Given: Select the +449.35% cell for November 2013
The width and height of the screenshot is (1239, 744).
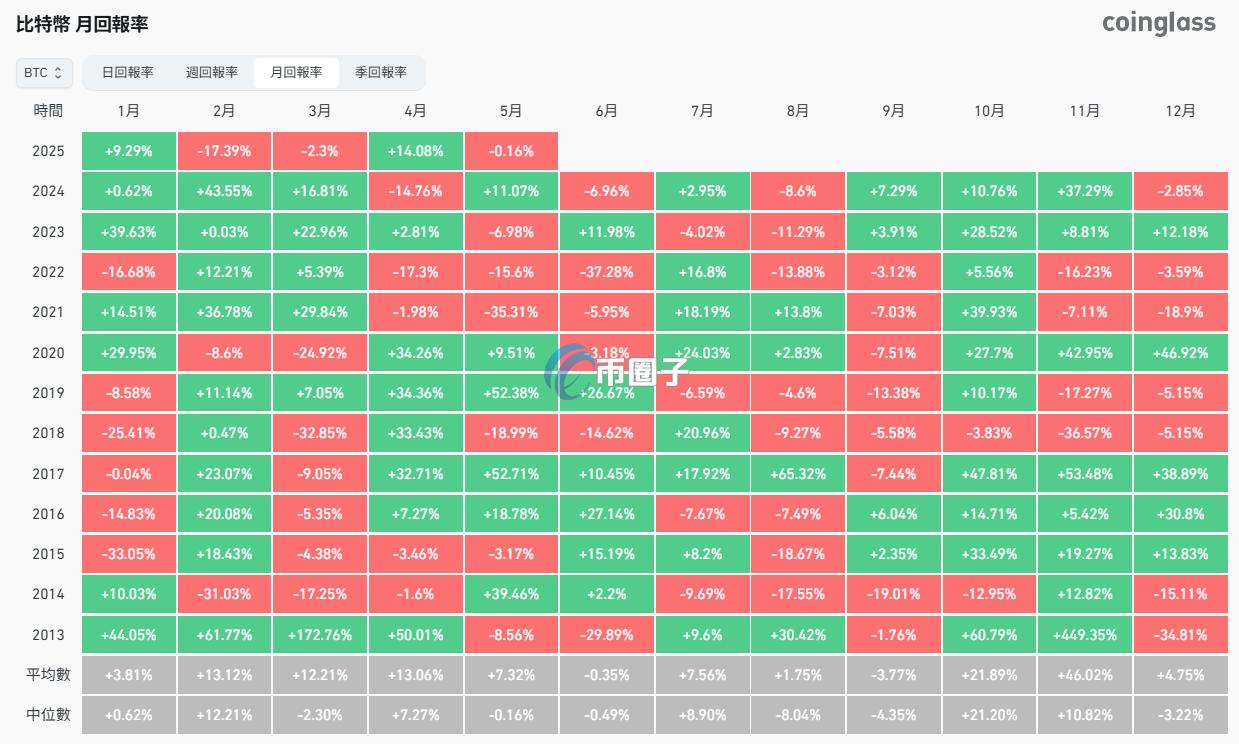Looking at the screenshot, I should click(1084, 634).
